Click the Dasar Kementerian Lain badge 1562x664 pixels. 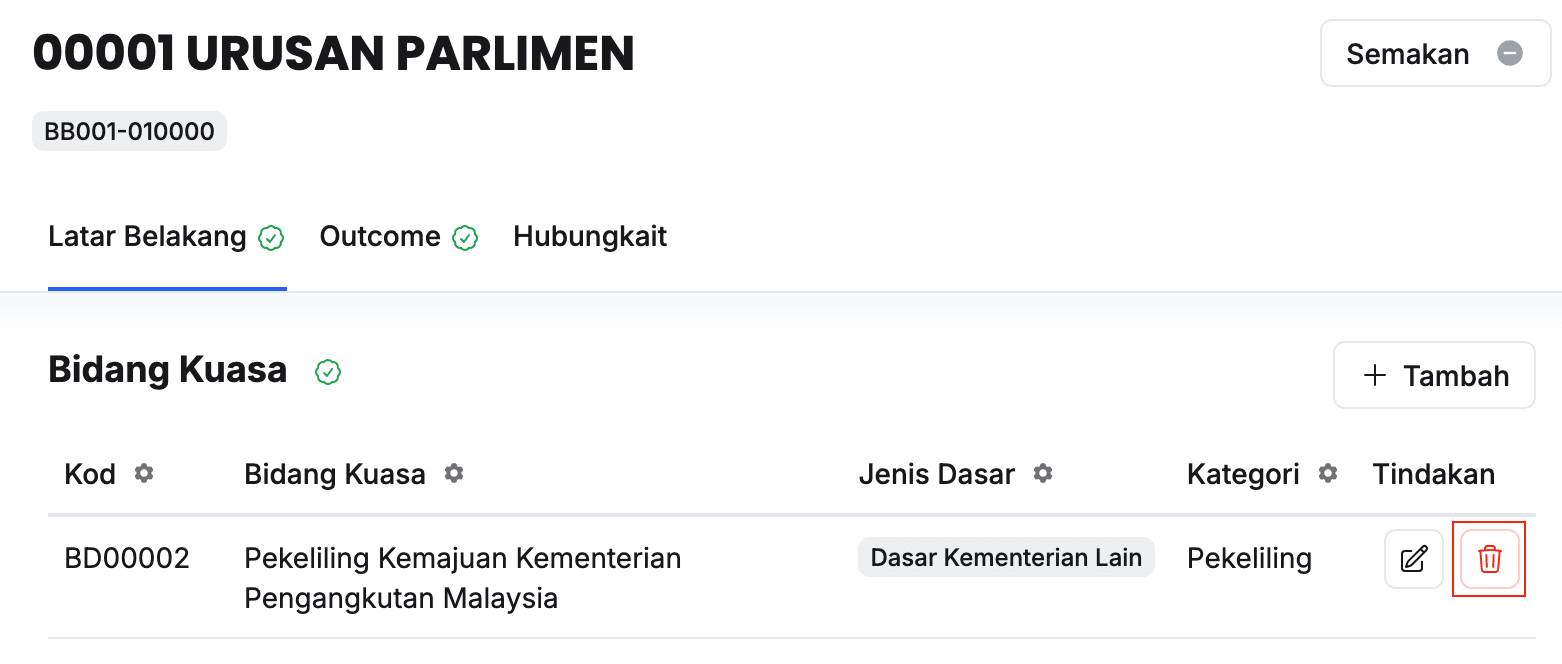click(x=1006, y=557)
